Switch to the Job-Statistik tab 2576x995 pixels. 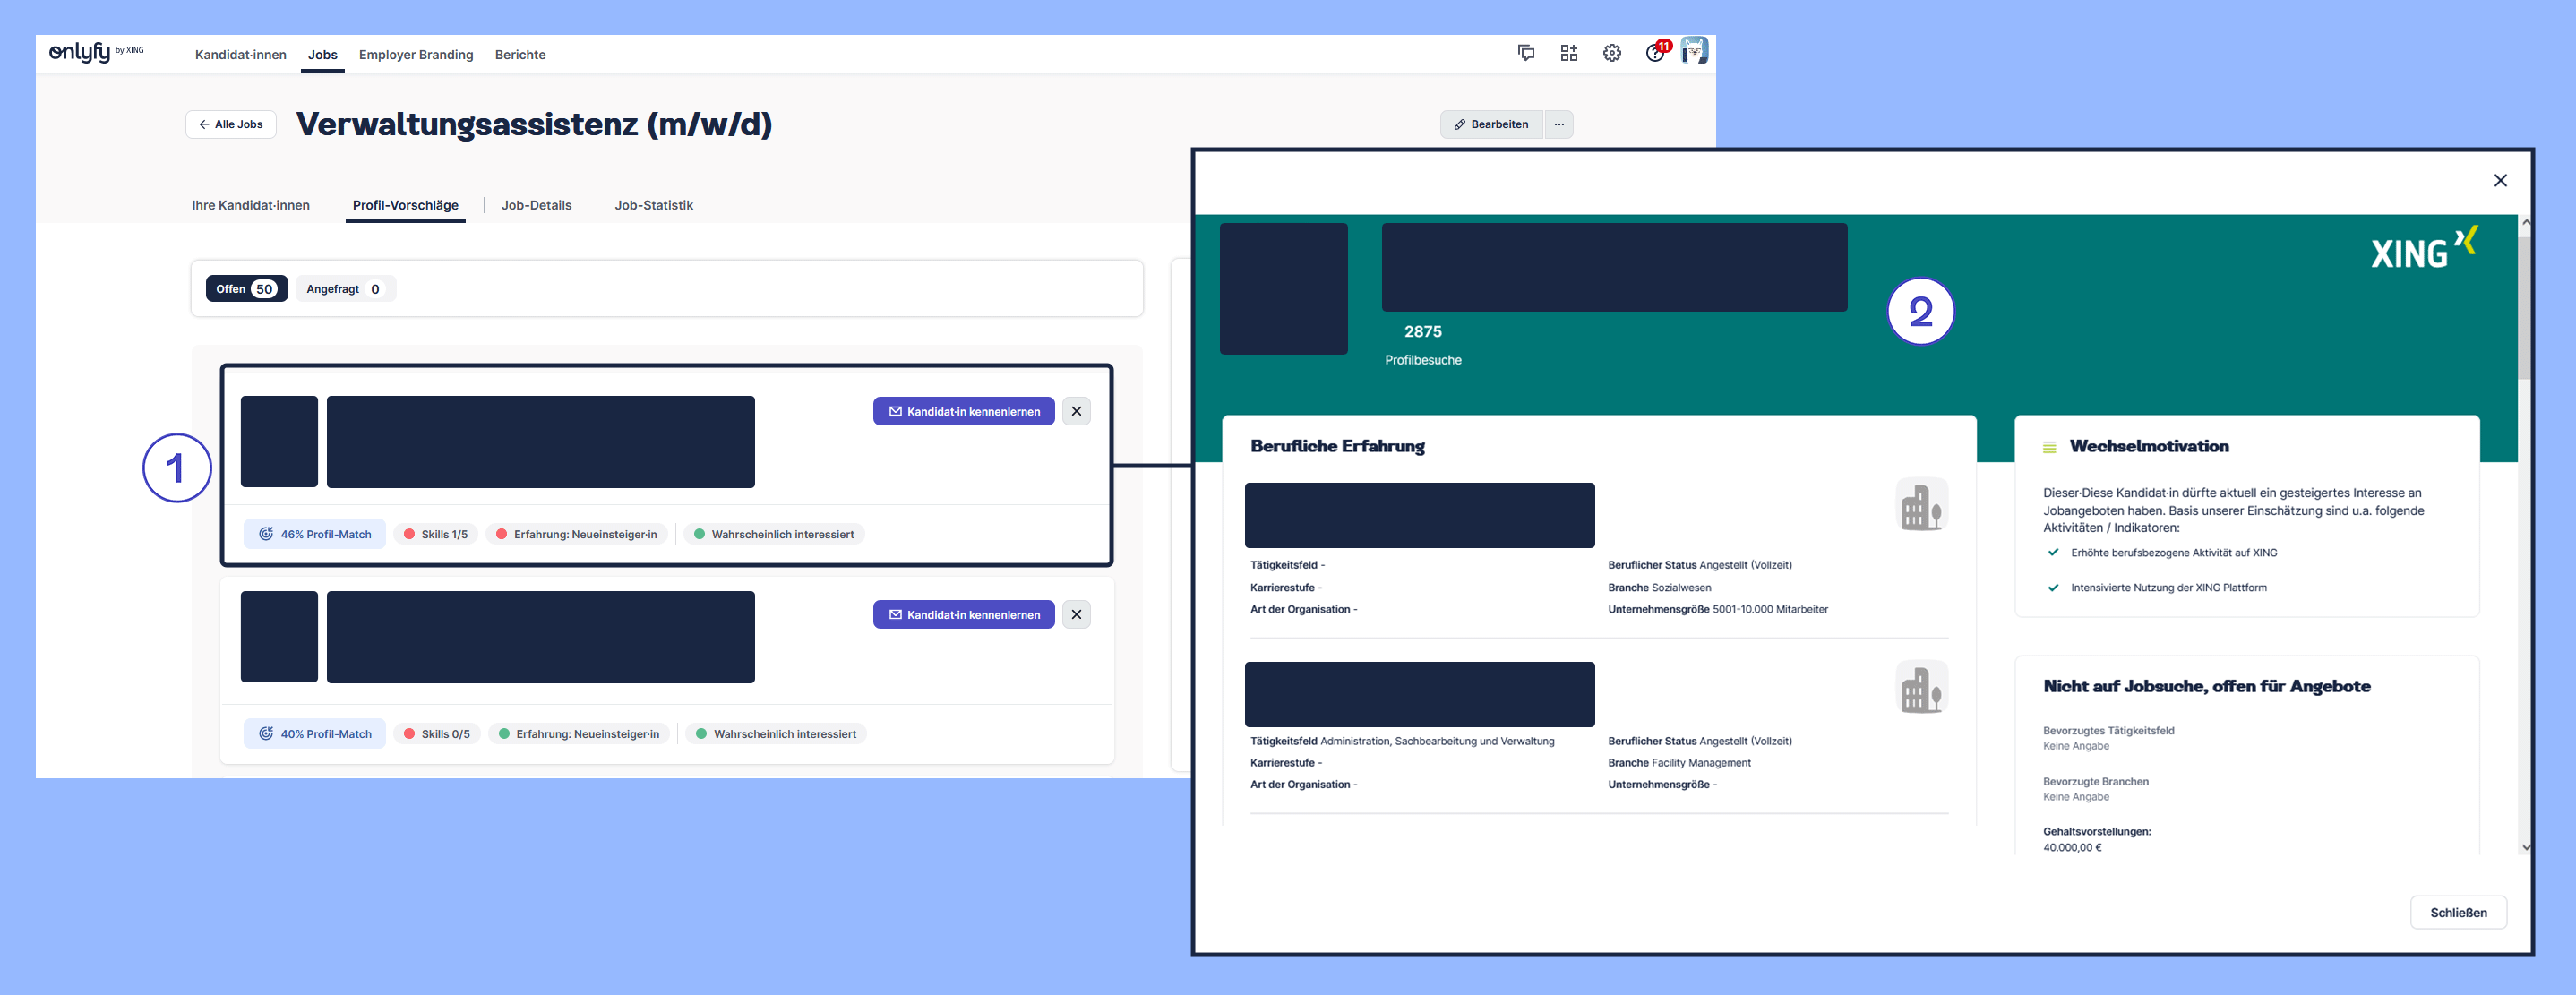tap(653, 205)
